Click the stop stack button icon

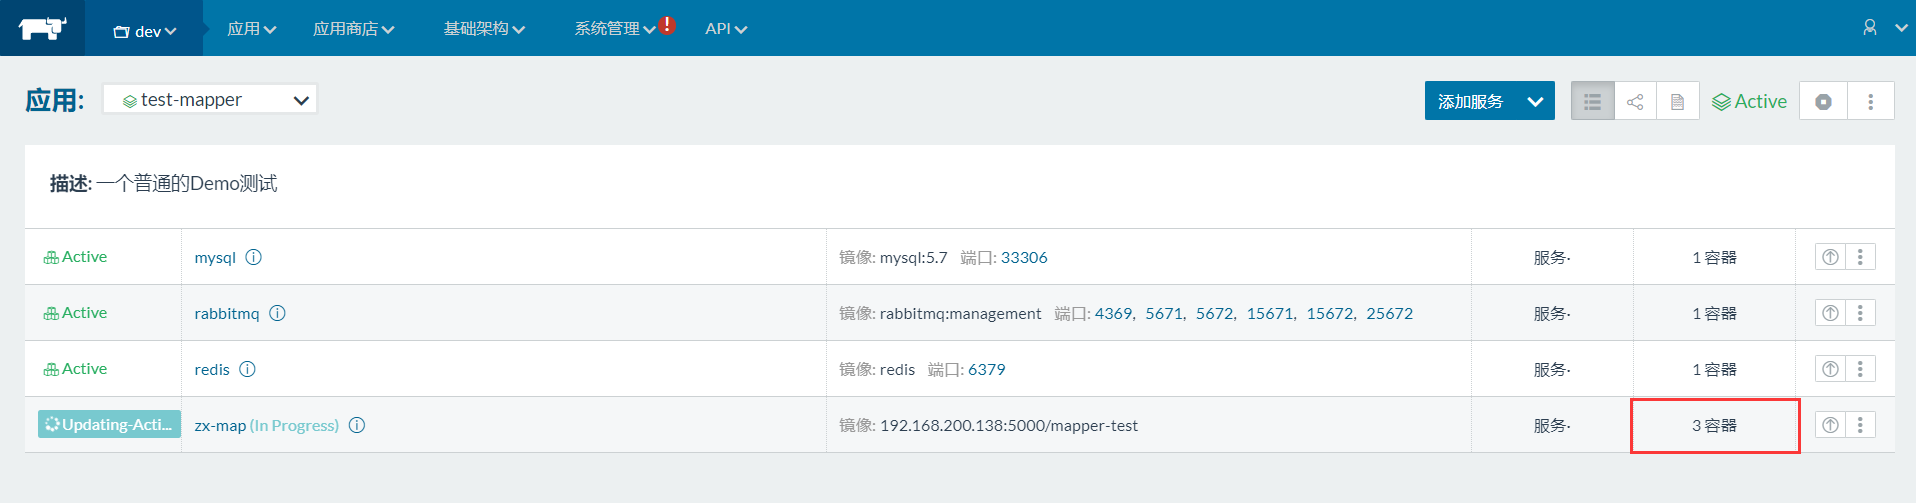1823,101
